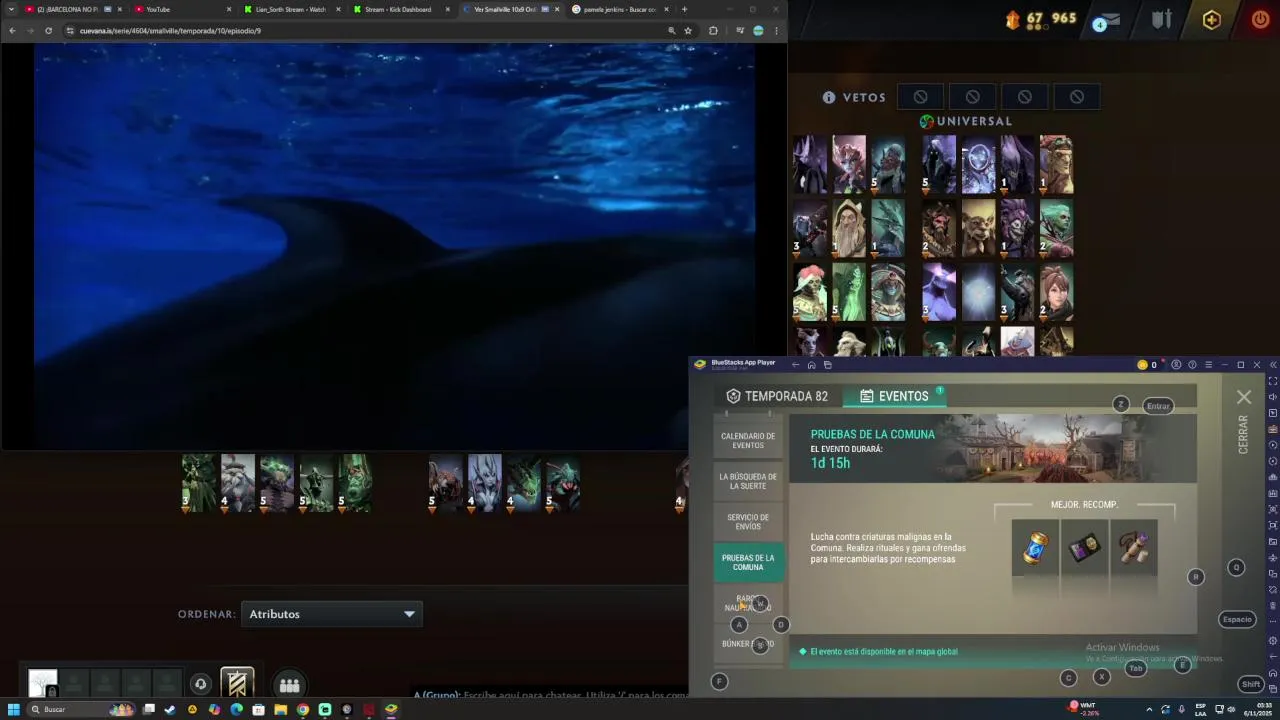
Task: Open BlueStacks account profile icon
Action: click(x=1176, y=365)
